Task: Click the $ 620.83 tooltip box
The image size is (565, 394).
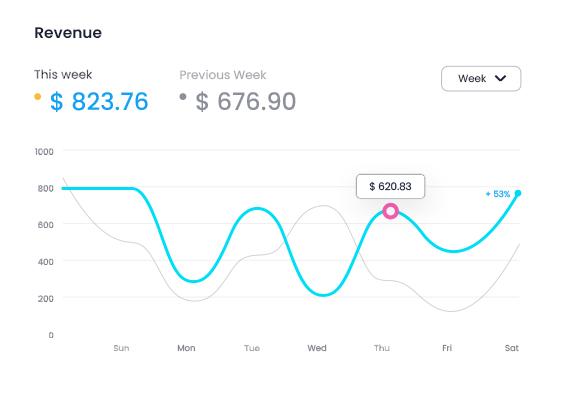Action: click(390, 186)
